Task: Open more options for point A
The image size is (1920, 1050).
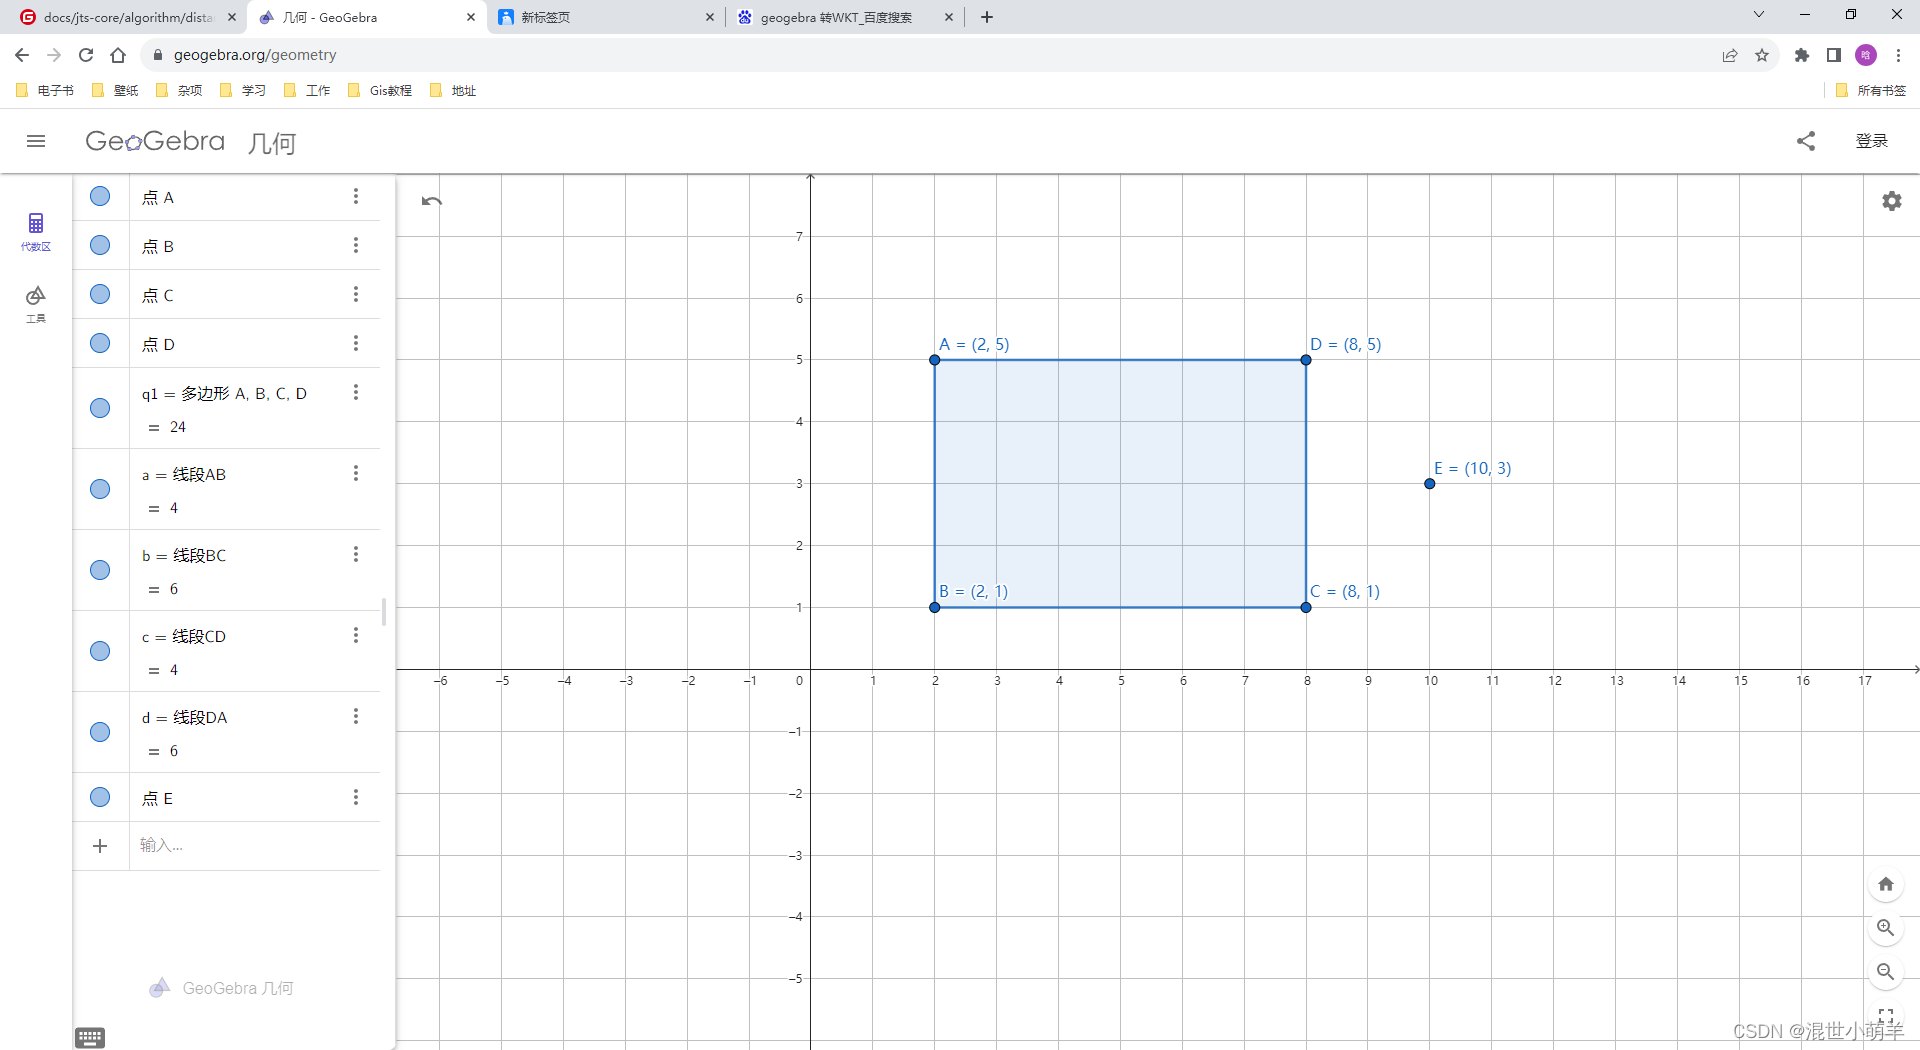Action: (356, 196)
